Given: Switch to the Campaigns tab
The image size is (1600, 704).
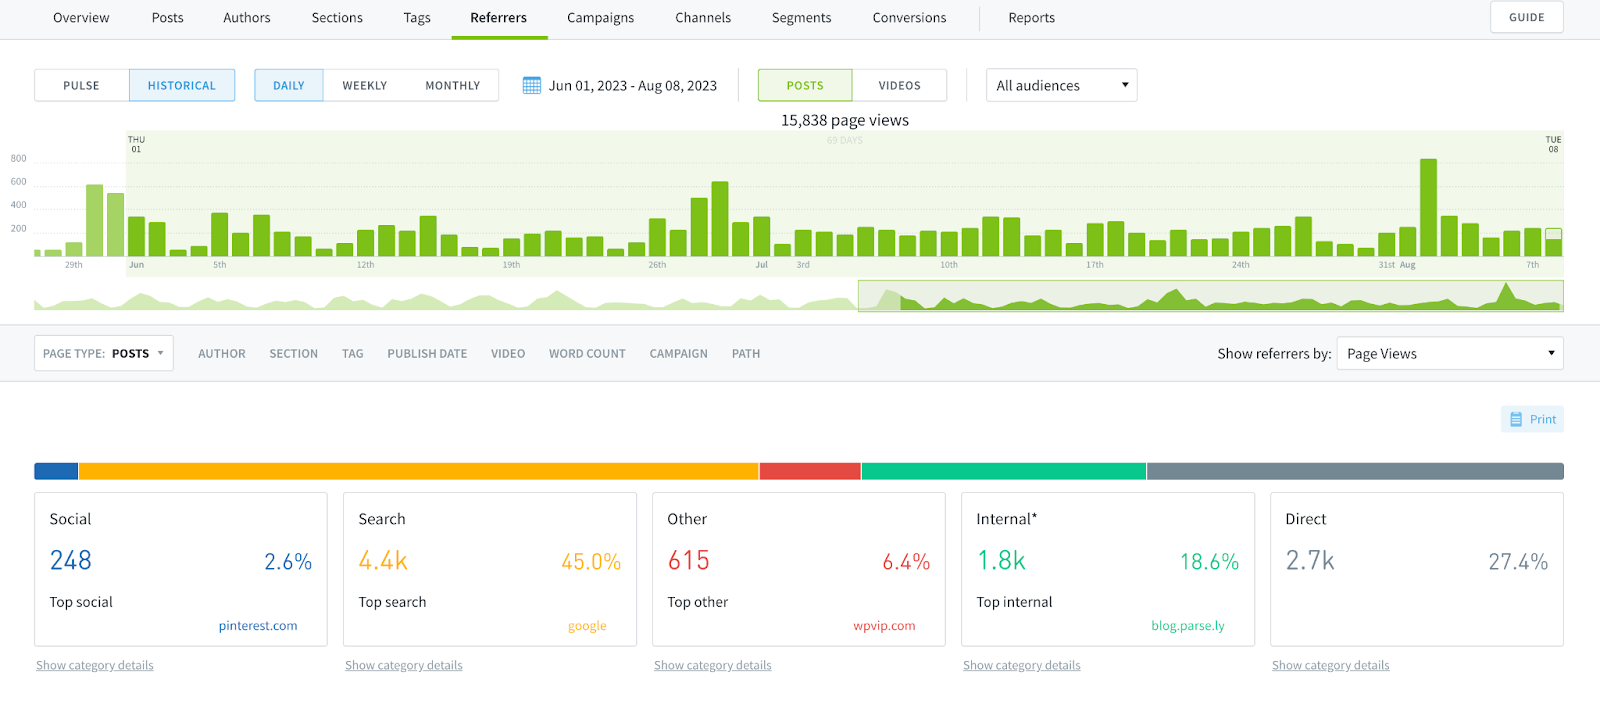Looking at the screenshot, I should coord(600,18).
